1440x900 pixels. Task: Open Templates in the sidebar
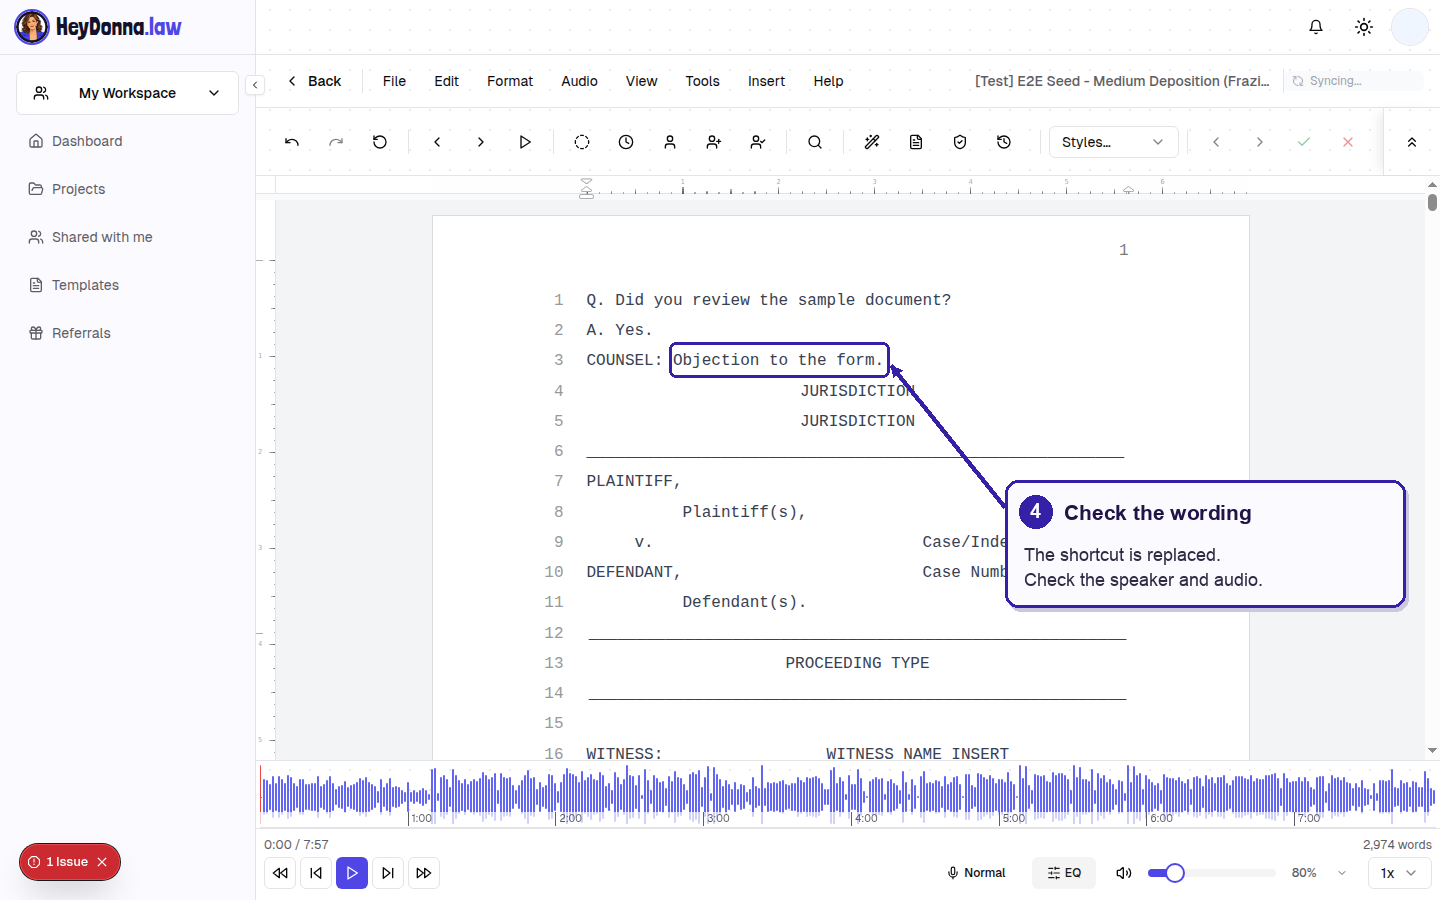click(85, 285)
